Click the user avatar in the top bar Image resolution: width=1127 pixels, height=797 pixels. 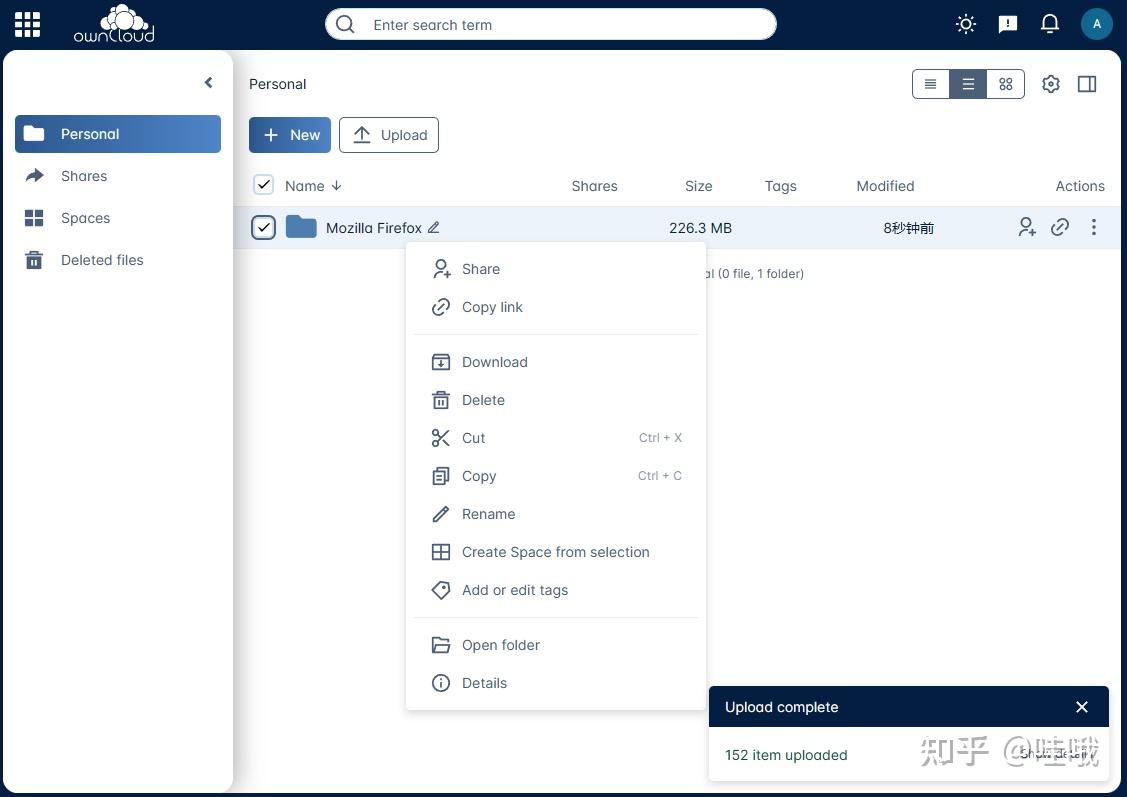tap(1097, 23)
